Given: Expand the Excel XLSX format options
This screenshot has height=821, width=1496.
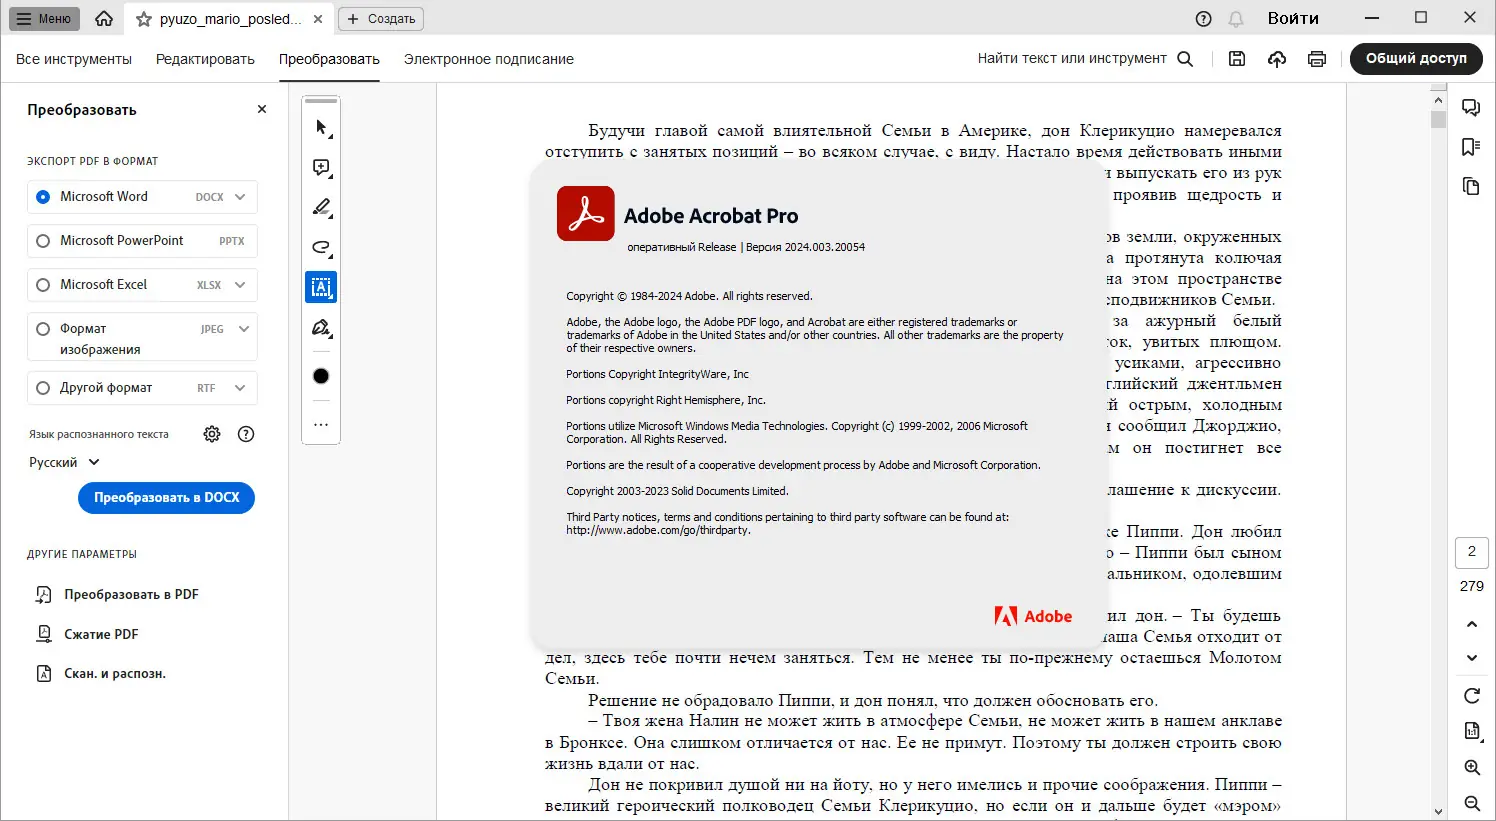Looking at the screenshot, I should (x=240, y=285).
